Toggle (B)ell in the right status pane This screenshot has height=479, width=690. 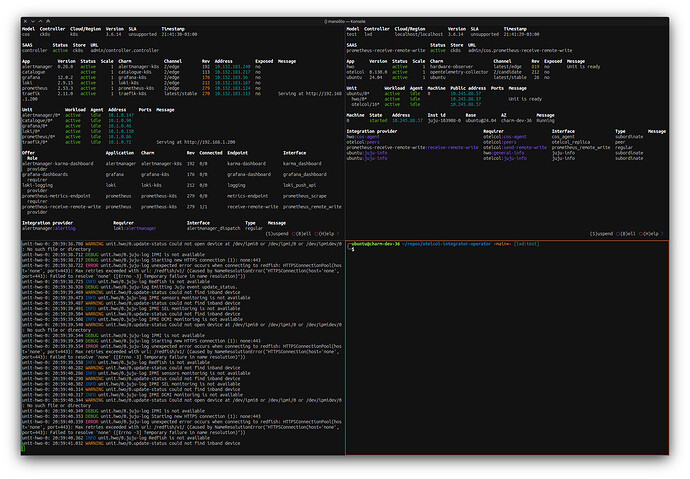(625, 233)
